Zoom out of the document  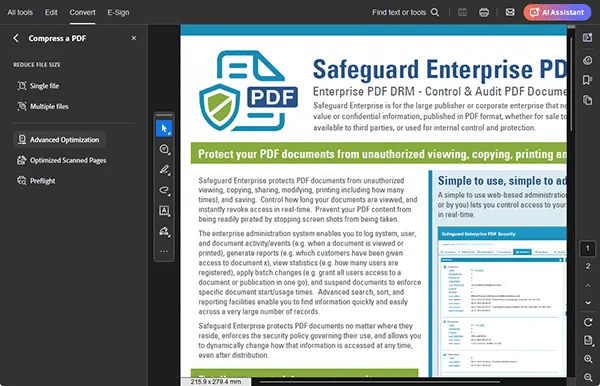(588, 378)
